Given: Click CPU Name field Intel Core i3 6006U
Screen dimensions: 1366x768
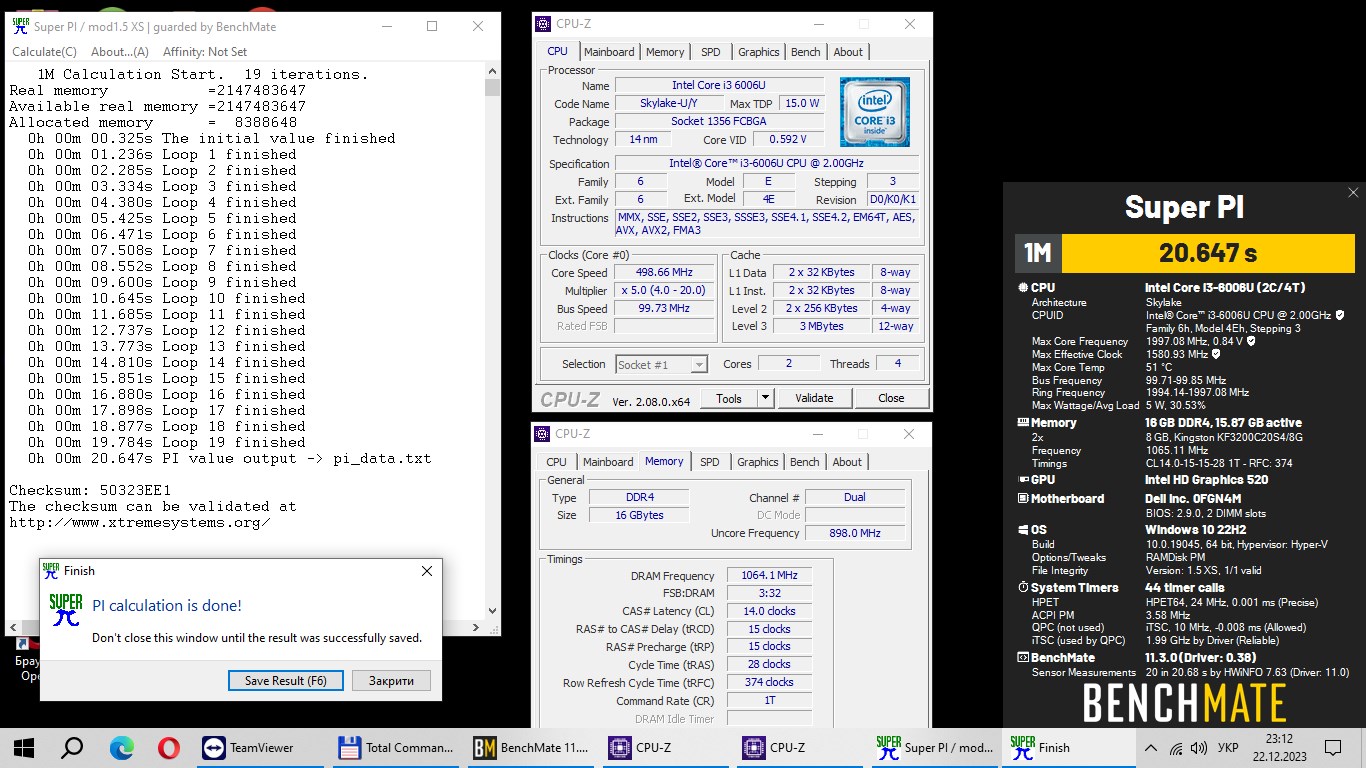Looking at the screenshot, I should (x=718, y=86).
